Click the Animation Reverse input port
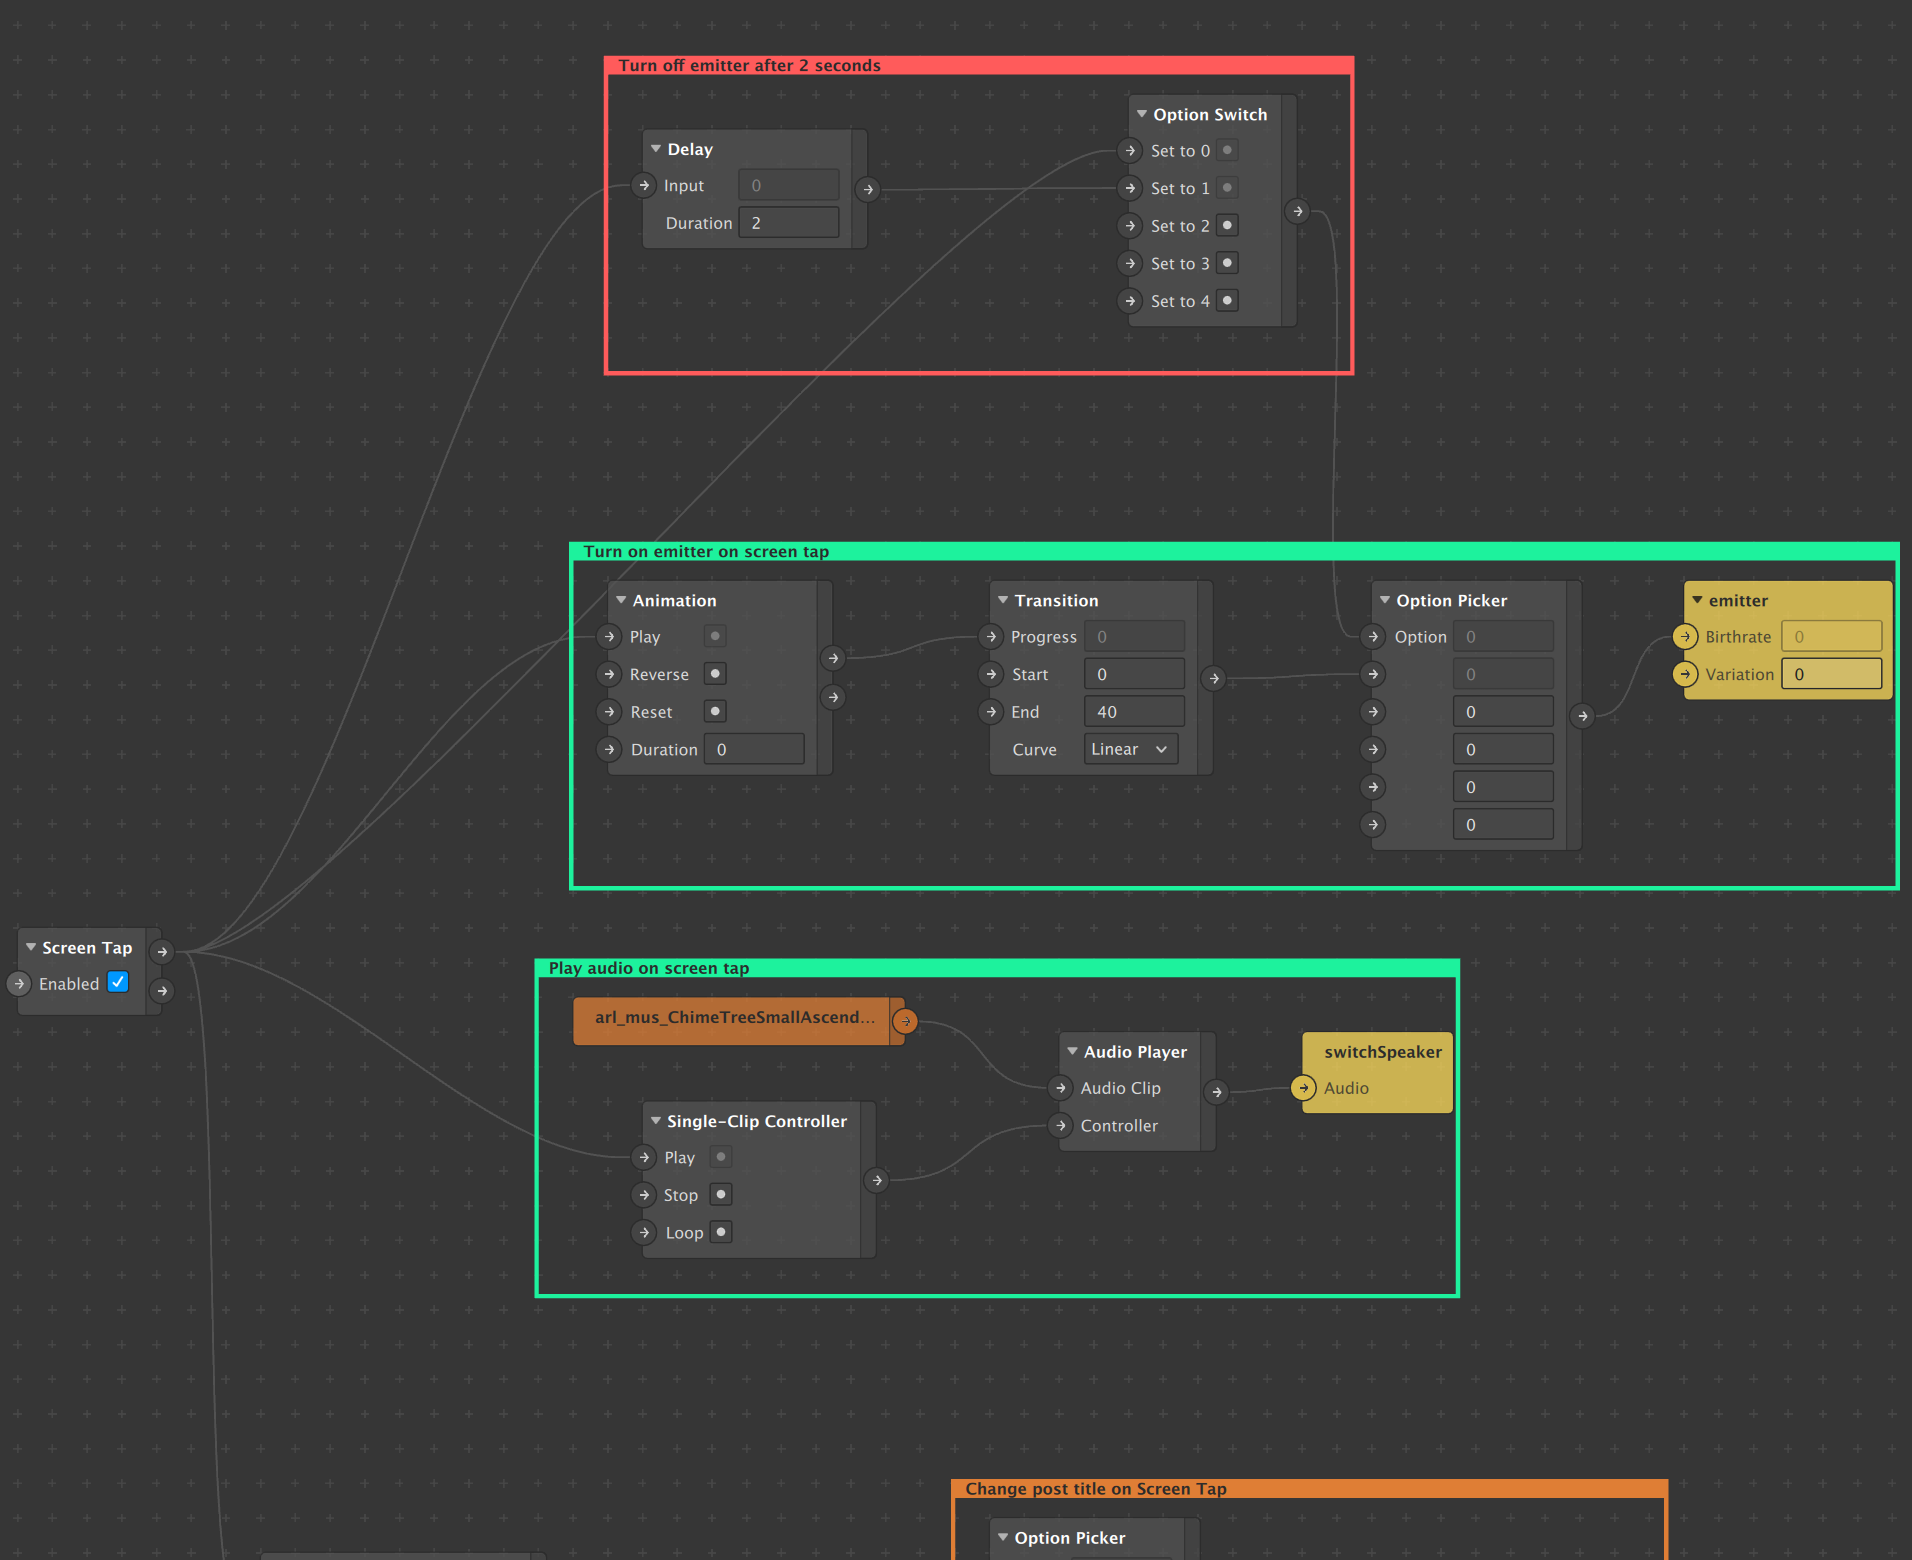 pyautogui.click(x=609, y=675)
